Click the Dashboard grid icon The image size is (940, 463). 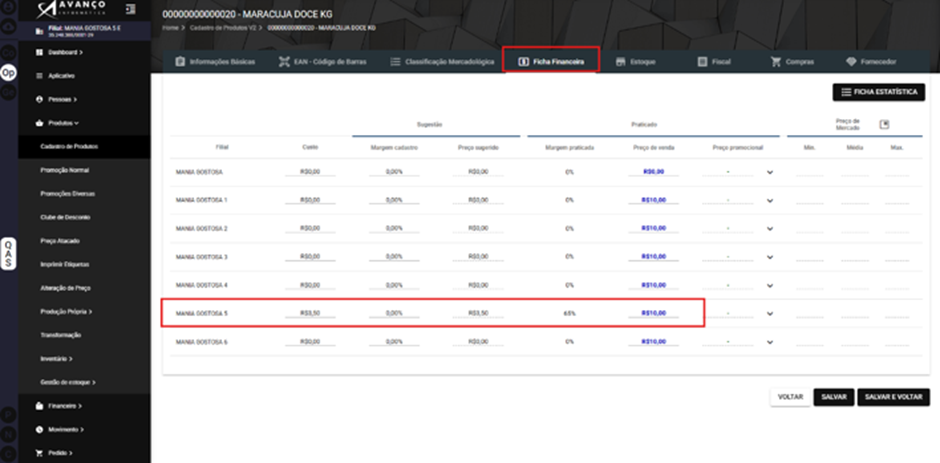[x=40, y=53]
